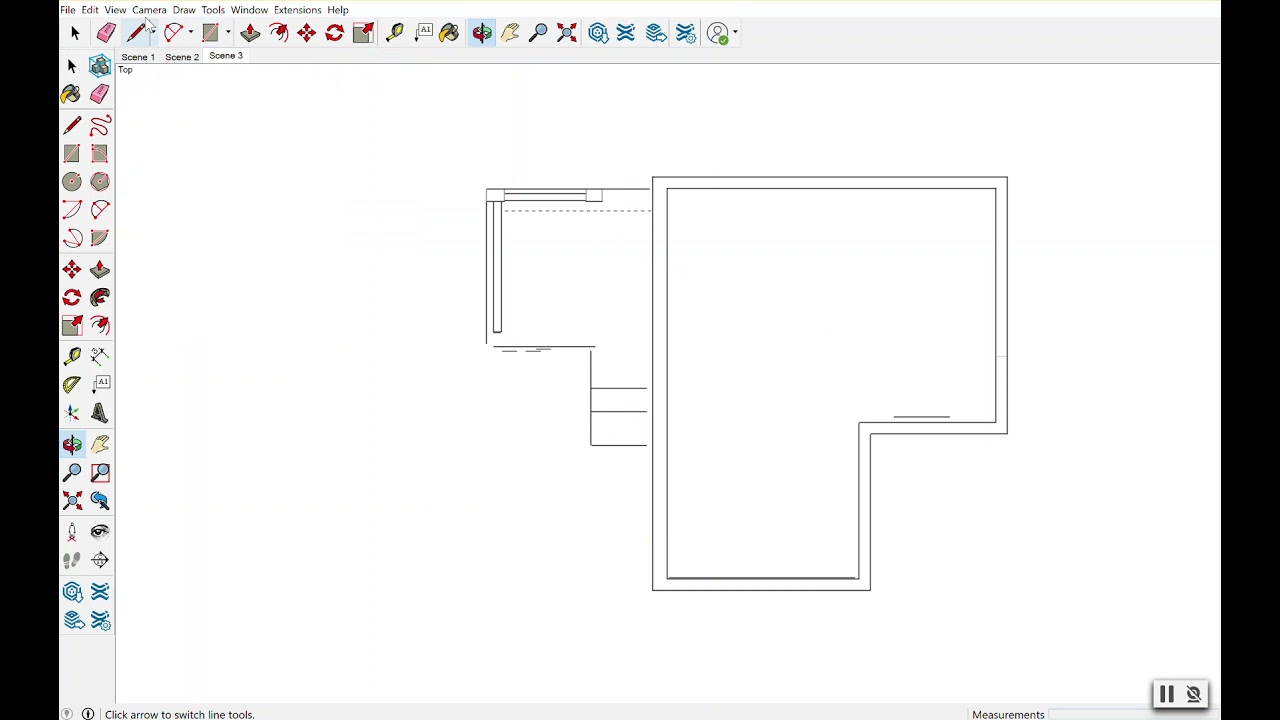Image resolution: width=1280 pixels, height=720 pixels.
Task: Select the Dimension tool in left toolbar
Action: 99,356
